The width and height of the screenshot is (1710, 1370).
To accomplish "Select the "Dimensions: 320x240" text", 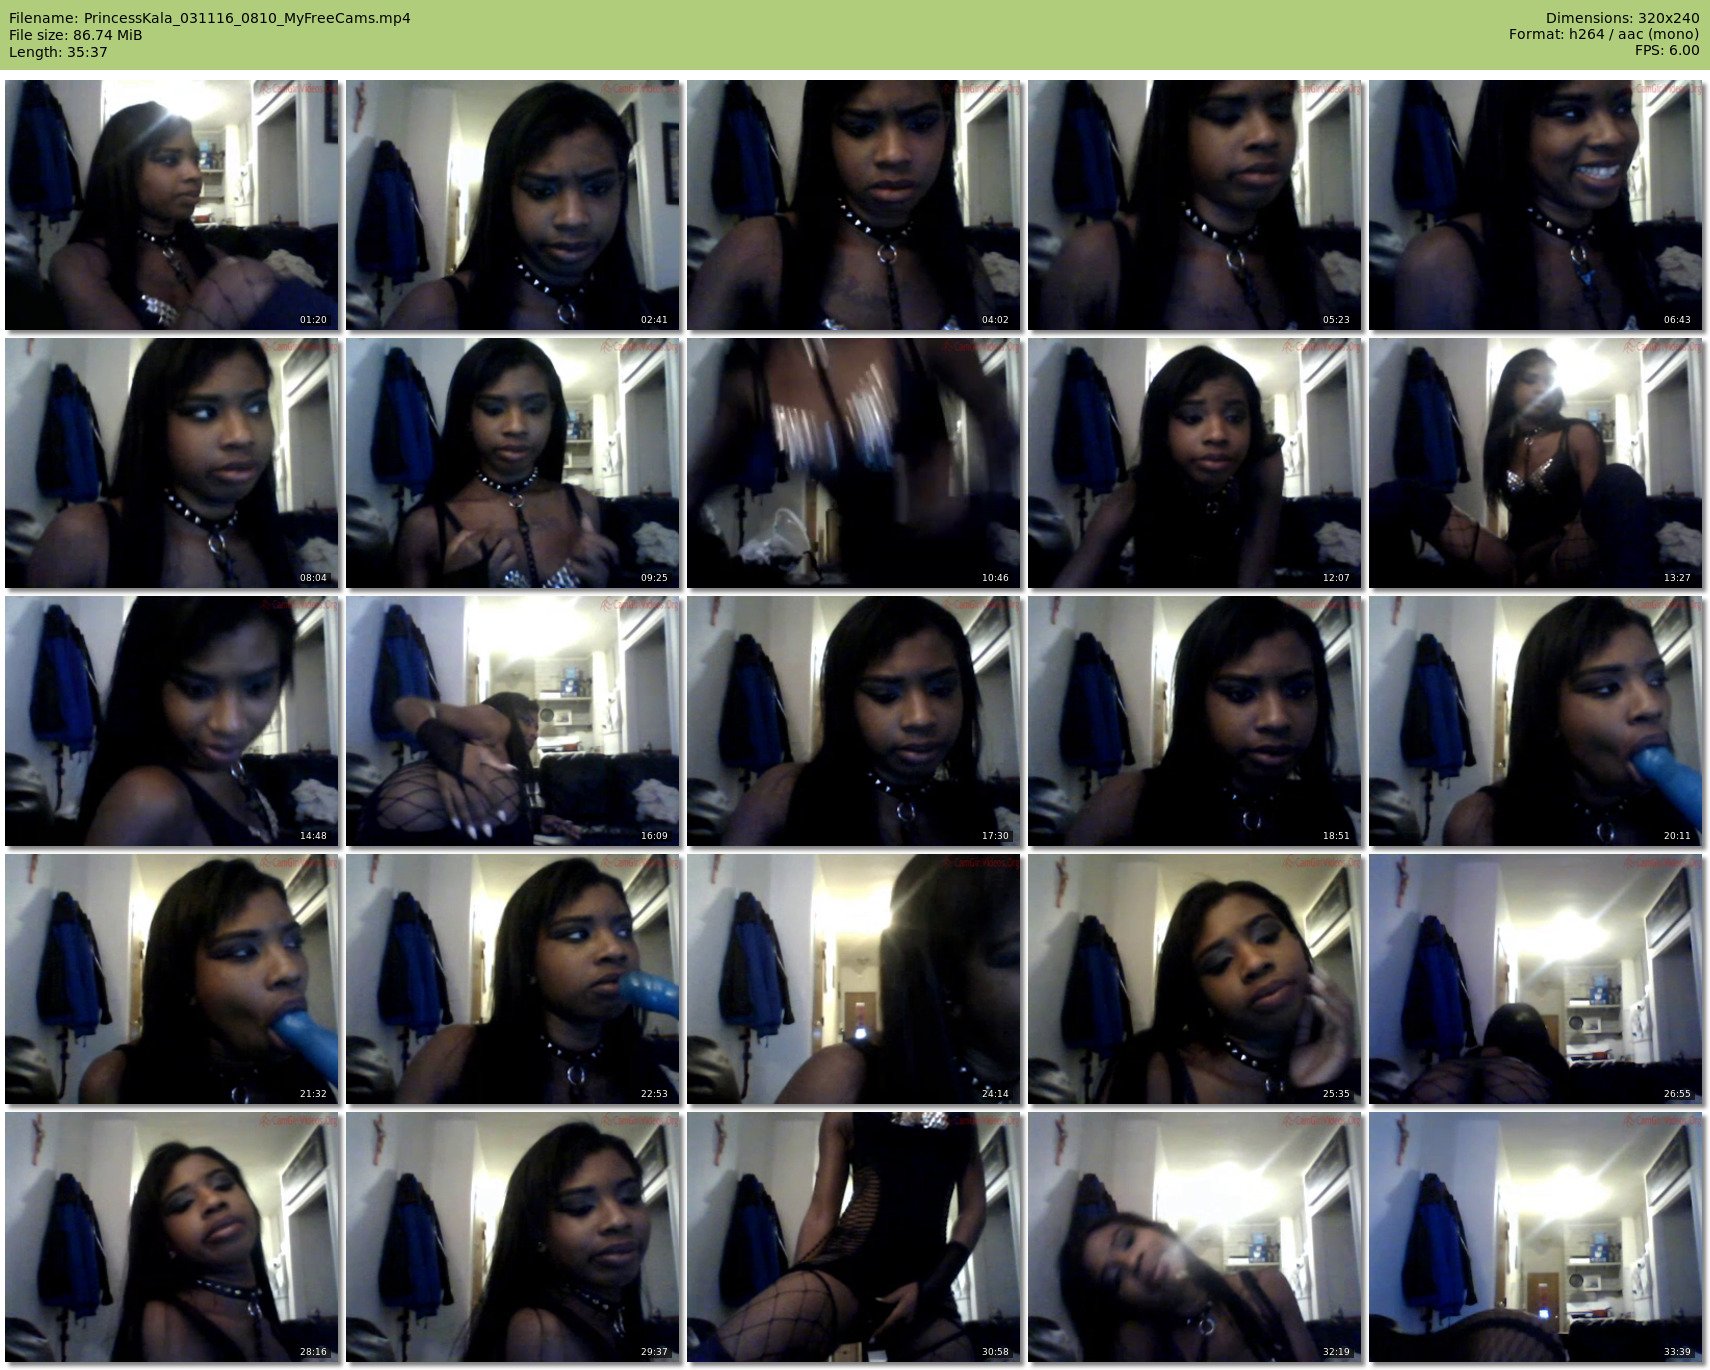I will [1622, 18].
